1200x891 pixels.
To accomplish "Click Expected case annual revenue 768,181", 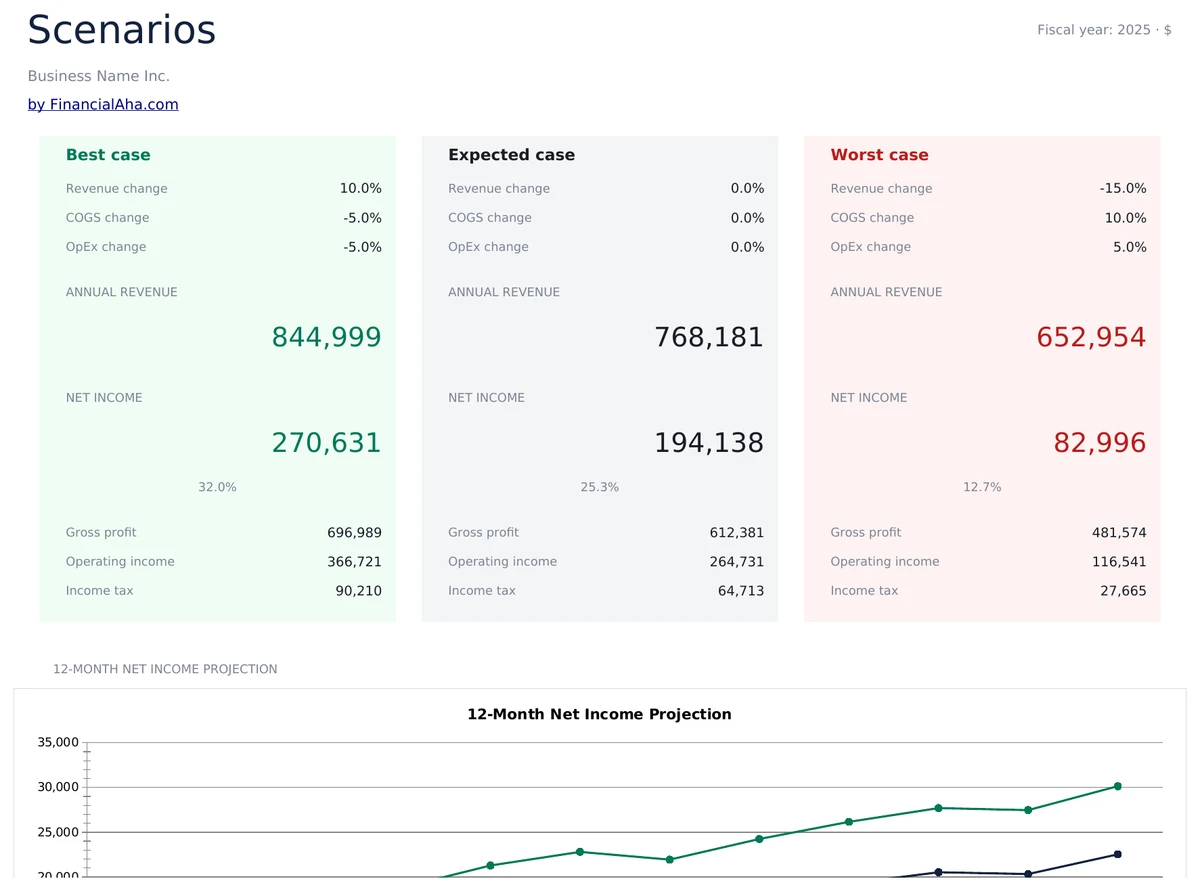I will (708, 337).
